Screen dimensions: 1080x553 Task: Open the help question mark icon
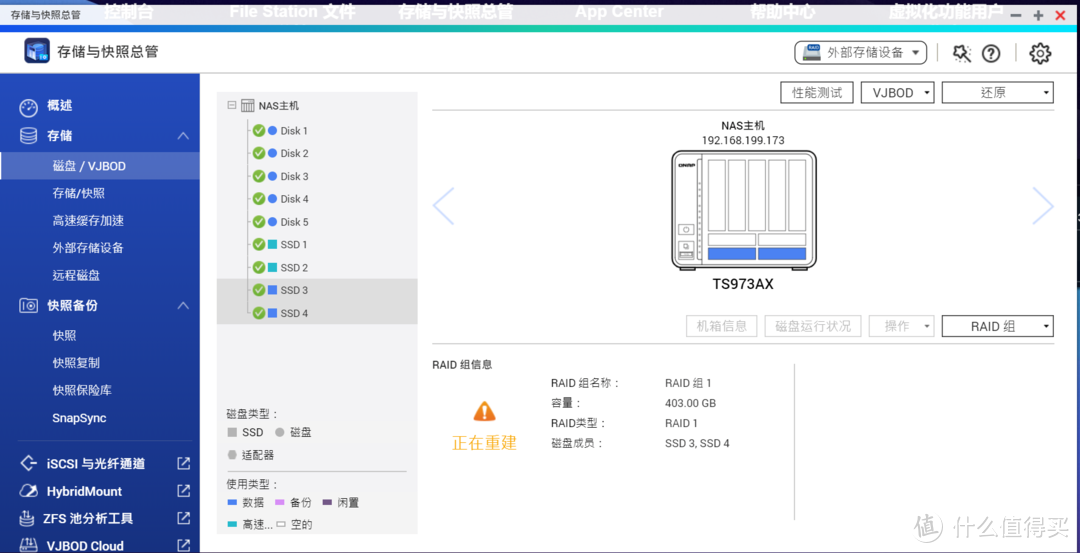tap(990, 53)
